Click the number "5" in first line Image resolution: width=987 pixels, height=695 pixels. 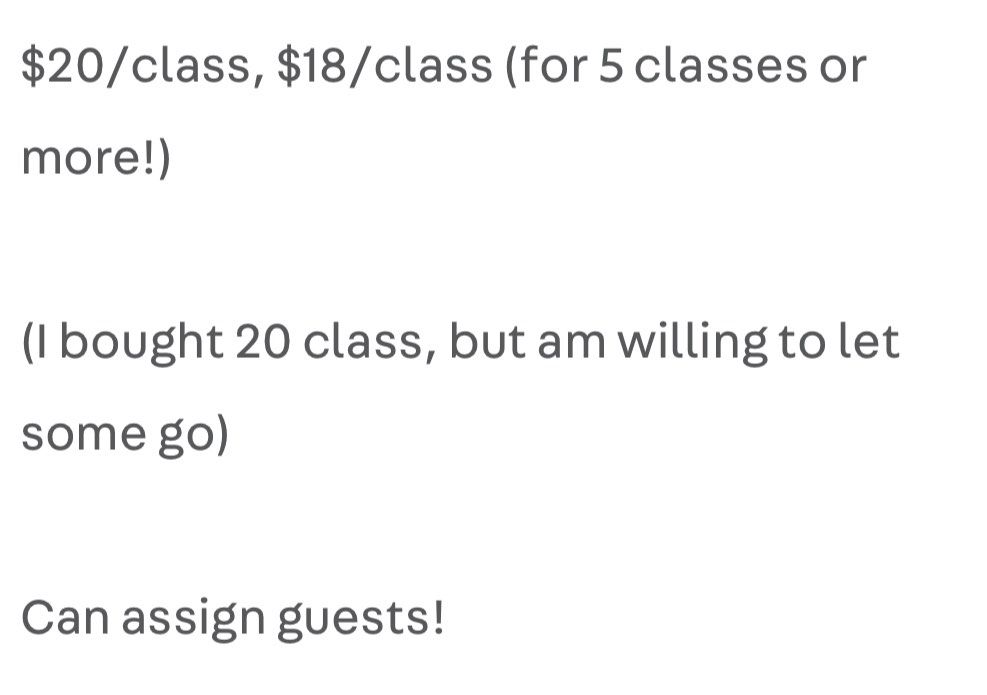coord(611,66)
